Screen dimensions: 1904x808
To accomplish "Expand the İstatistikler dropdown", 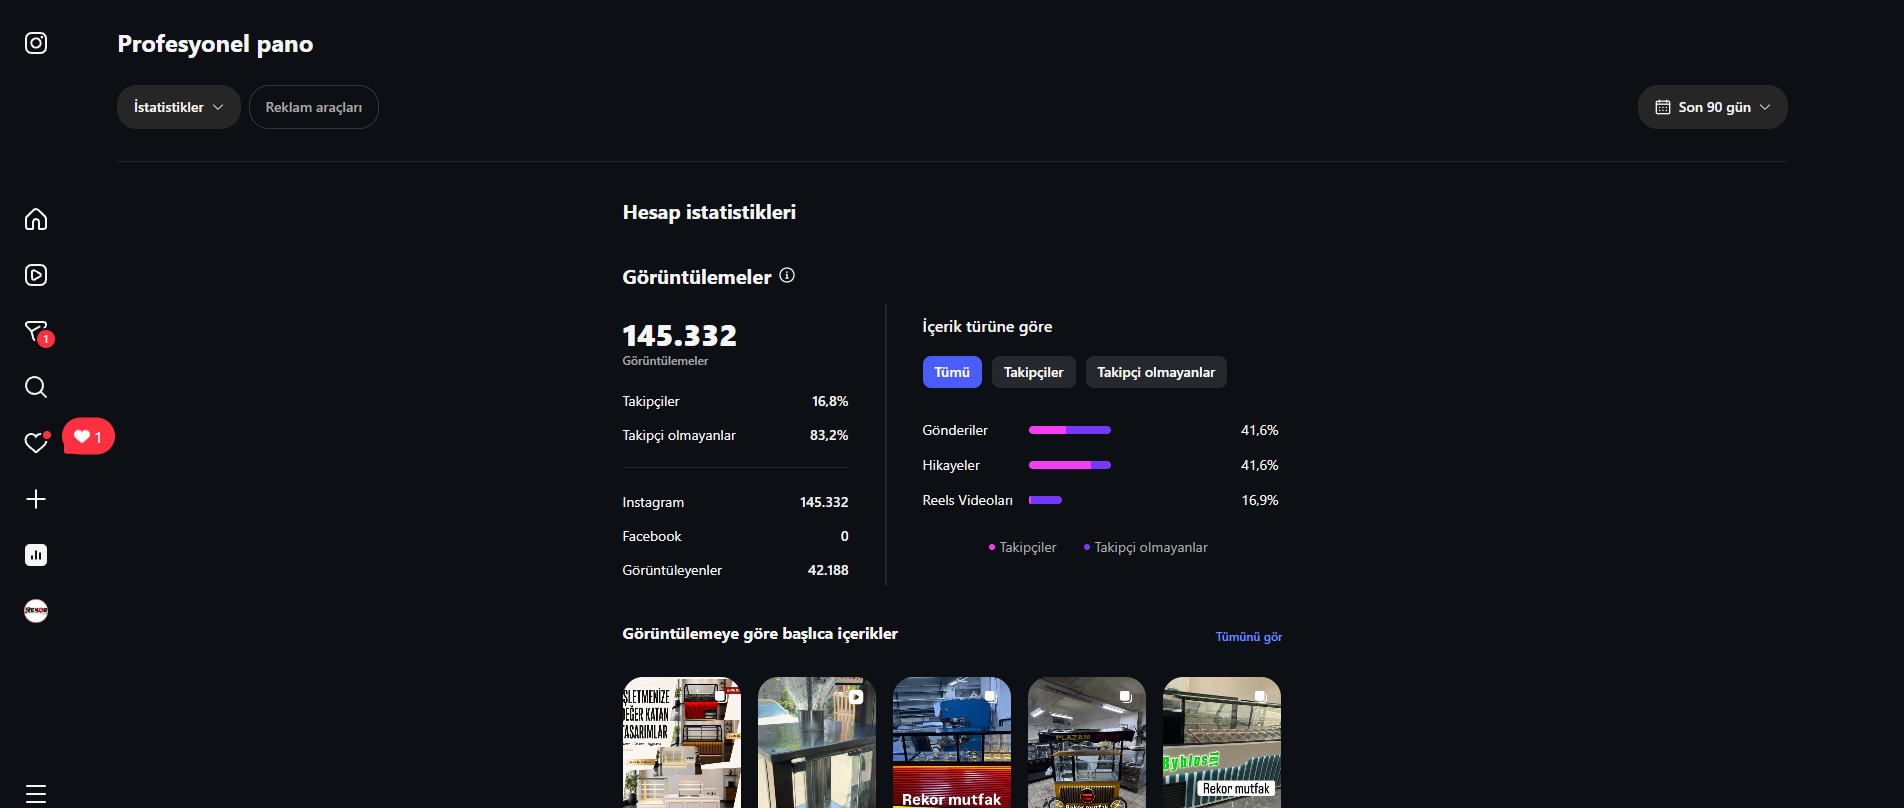I will pos(179,107).
